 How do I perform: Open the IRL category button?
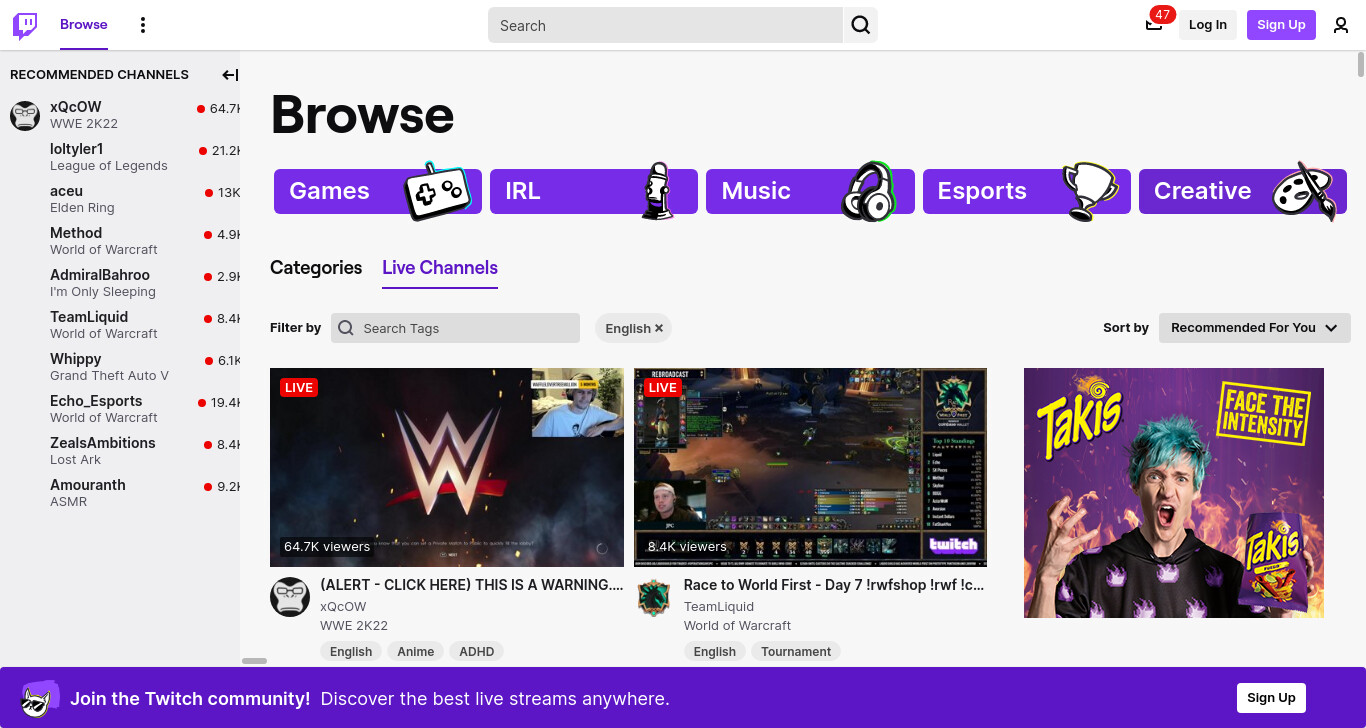[594, 191]
